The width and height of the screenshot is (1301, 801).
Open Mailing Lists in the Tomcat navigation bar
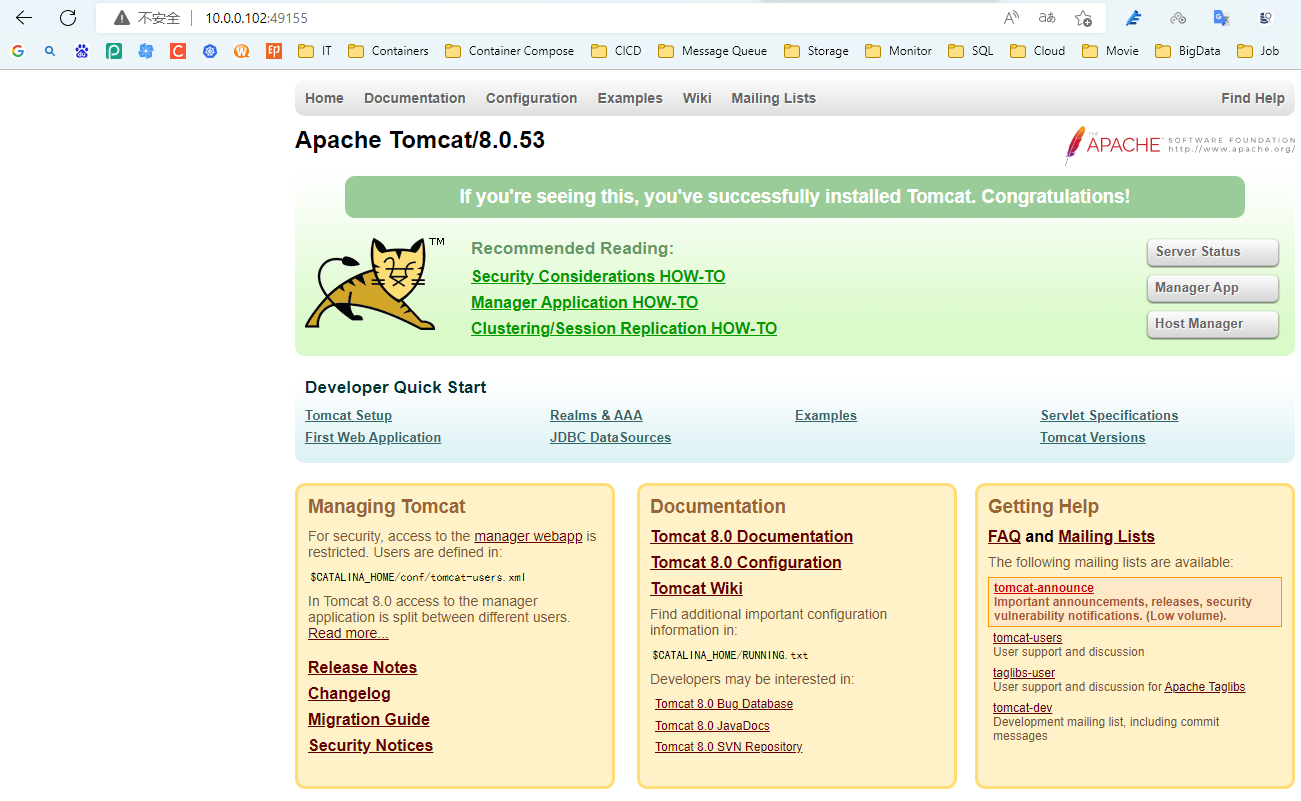click(773, 98)
